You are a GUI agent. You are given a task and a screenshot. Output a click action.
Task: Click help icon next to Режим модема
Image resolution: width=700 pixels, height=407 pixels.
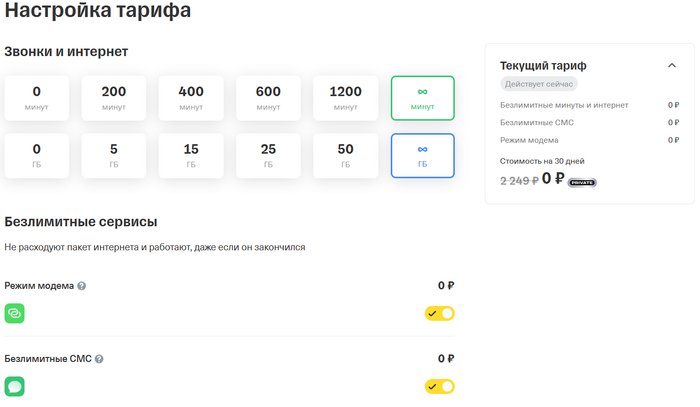(82, 286)
